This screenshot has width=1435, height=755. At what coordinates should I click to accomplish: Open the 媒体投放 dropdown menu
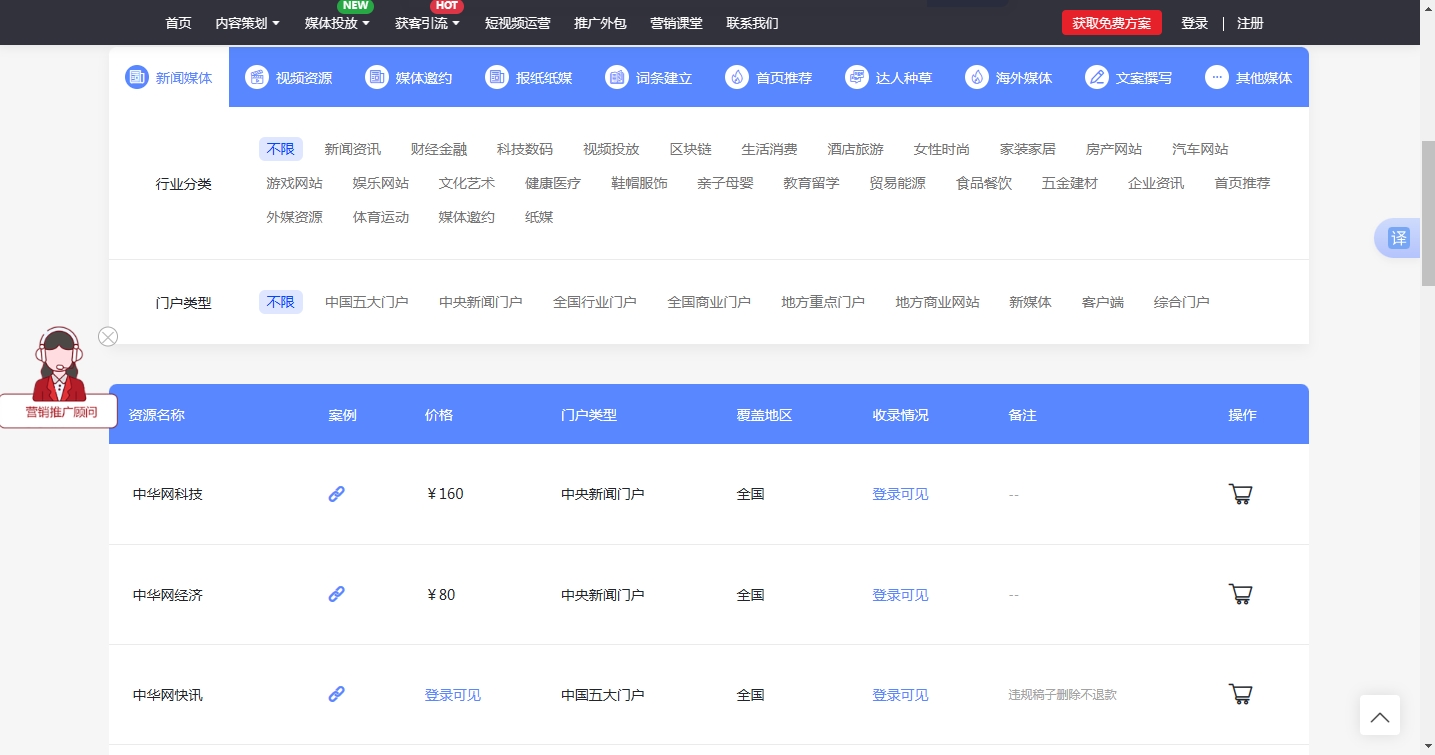[x=335, y=23]
